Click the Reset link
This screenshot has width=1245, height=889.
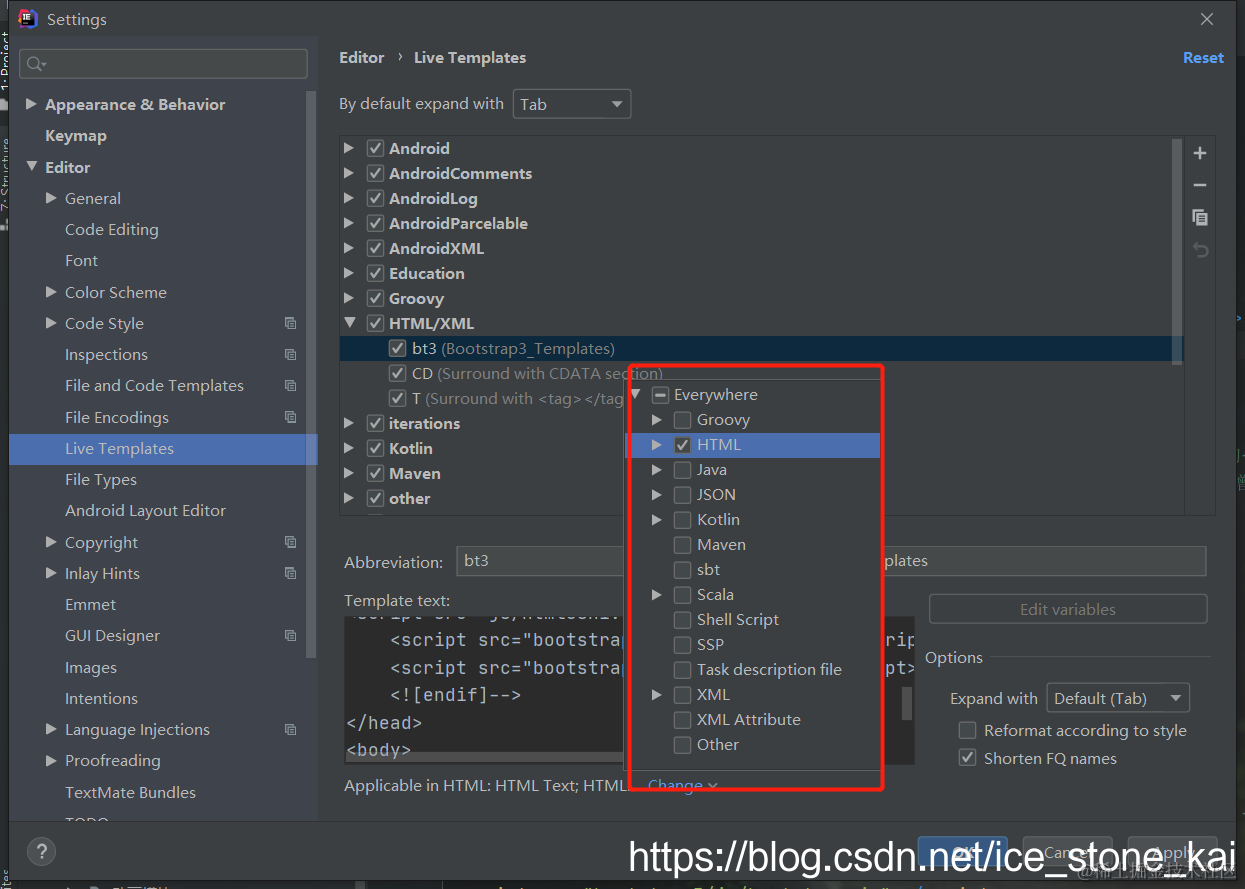pos(1203,58)
